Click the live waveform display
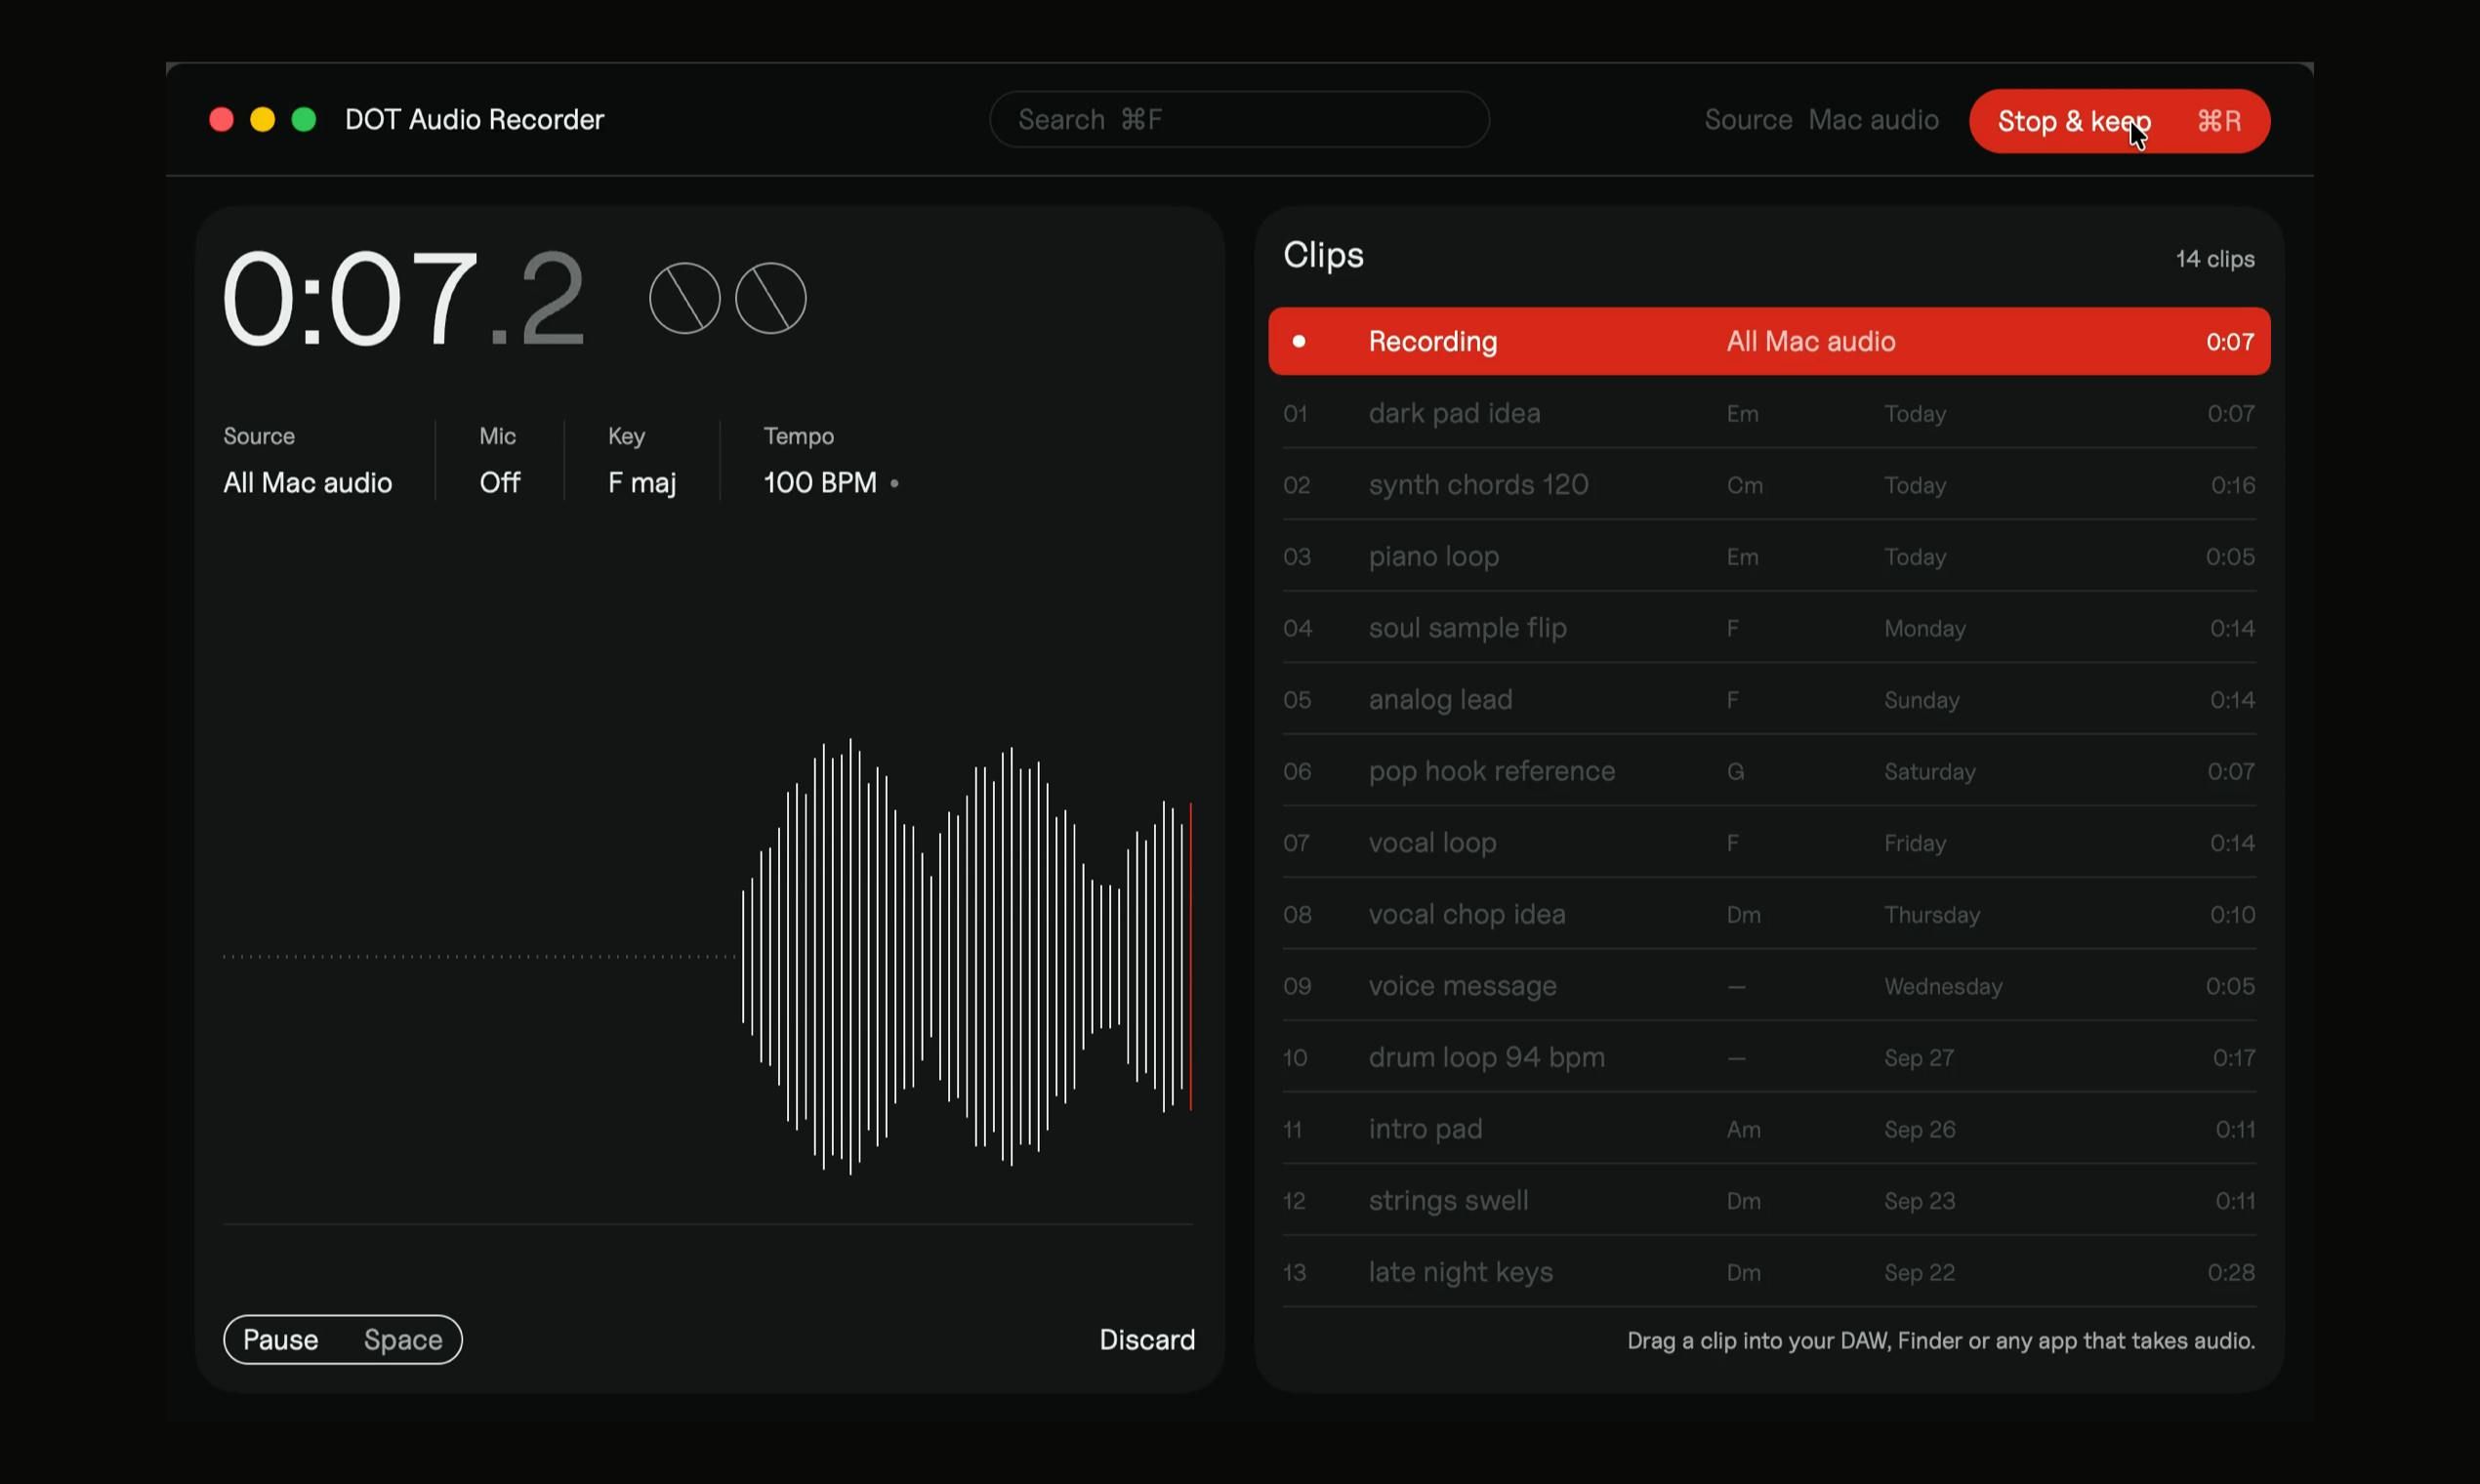The width and height of the screenshot is (2480, 1484). tap(707, 956)
